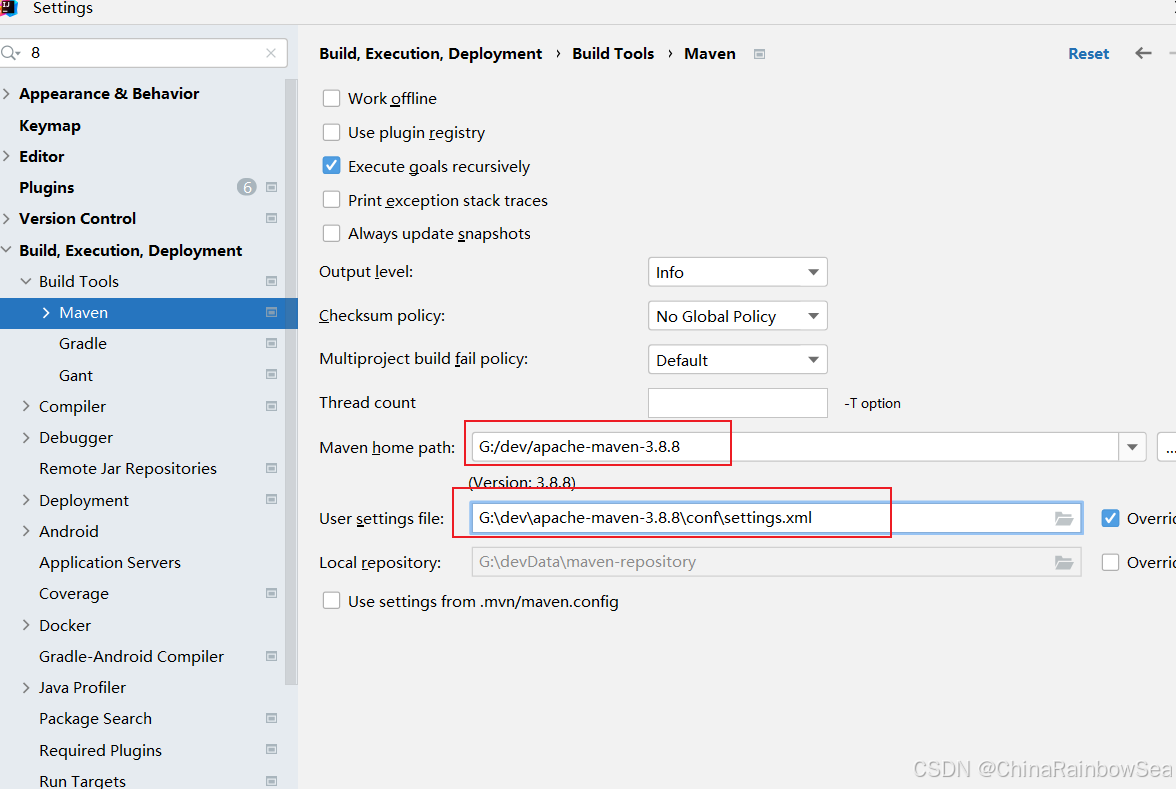Screen dimensions: 1176x789
Task: Click the Reset link
Action: coord(1088,53)
